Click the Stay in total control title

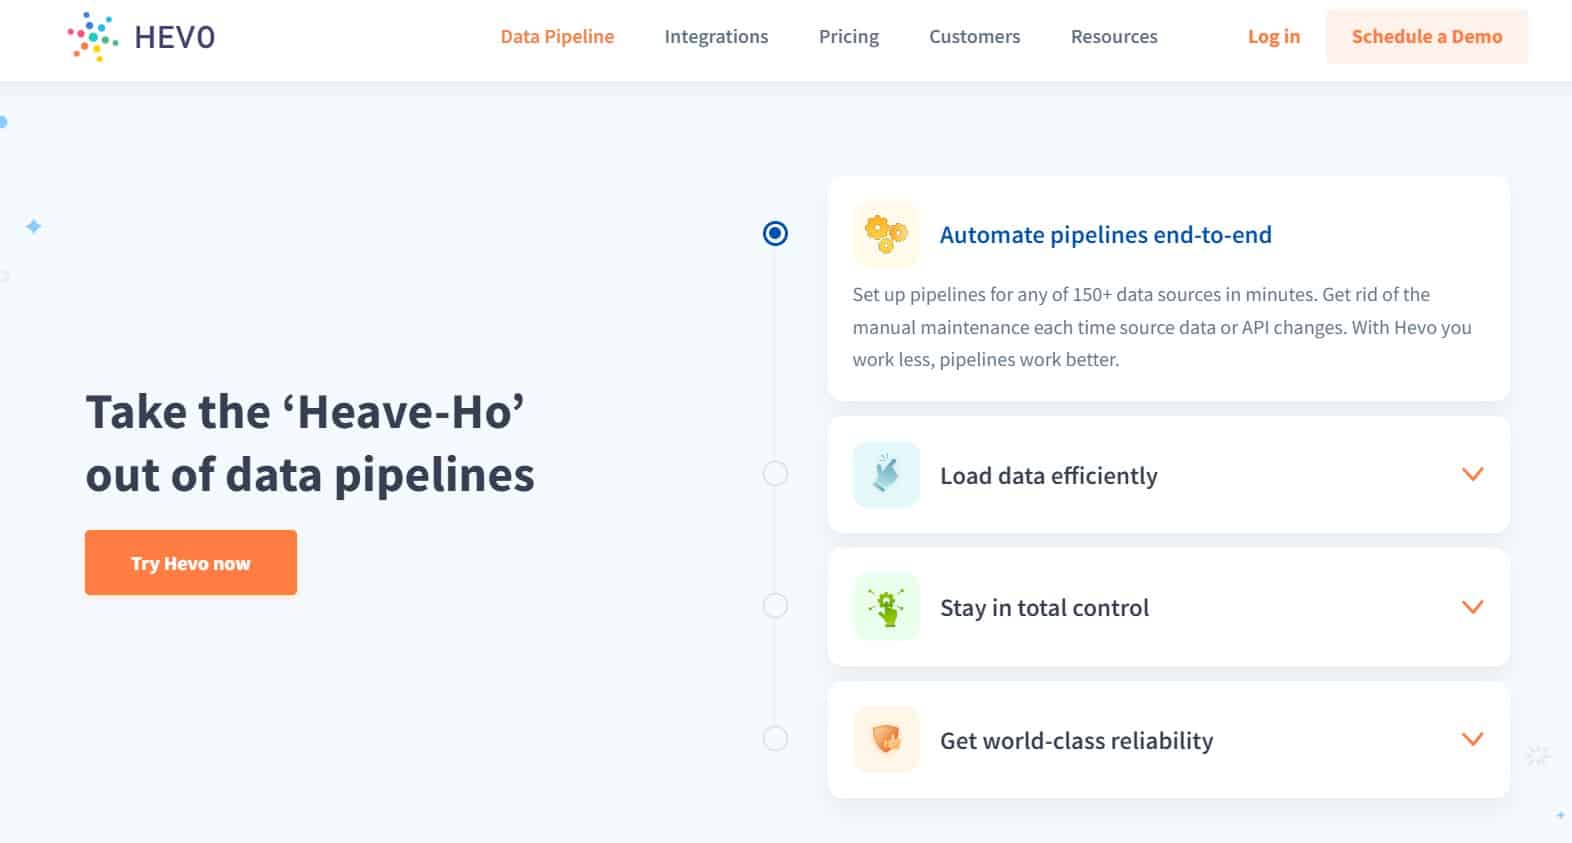coord(1045,608)
